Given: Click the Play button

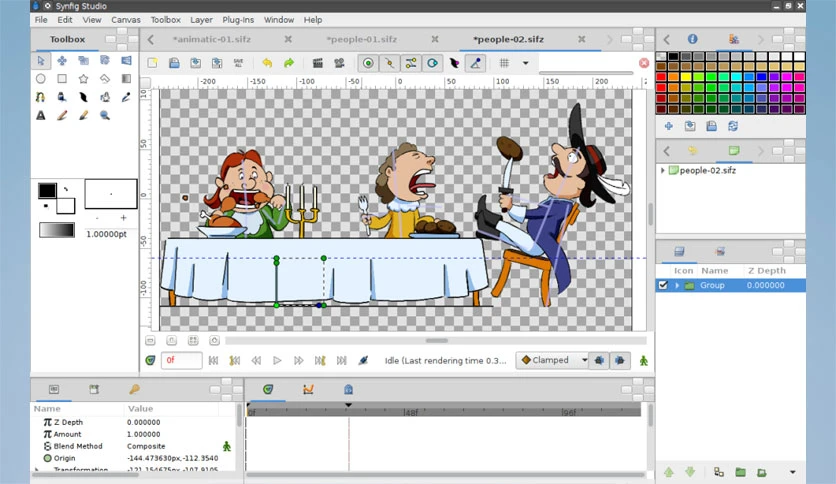Looking at the screenshot, I should (277, 360).
